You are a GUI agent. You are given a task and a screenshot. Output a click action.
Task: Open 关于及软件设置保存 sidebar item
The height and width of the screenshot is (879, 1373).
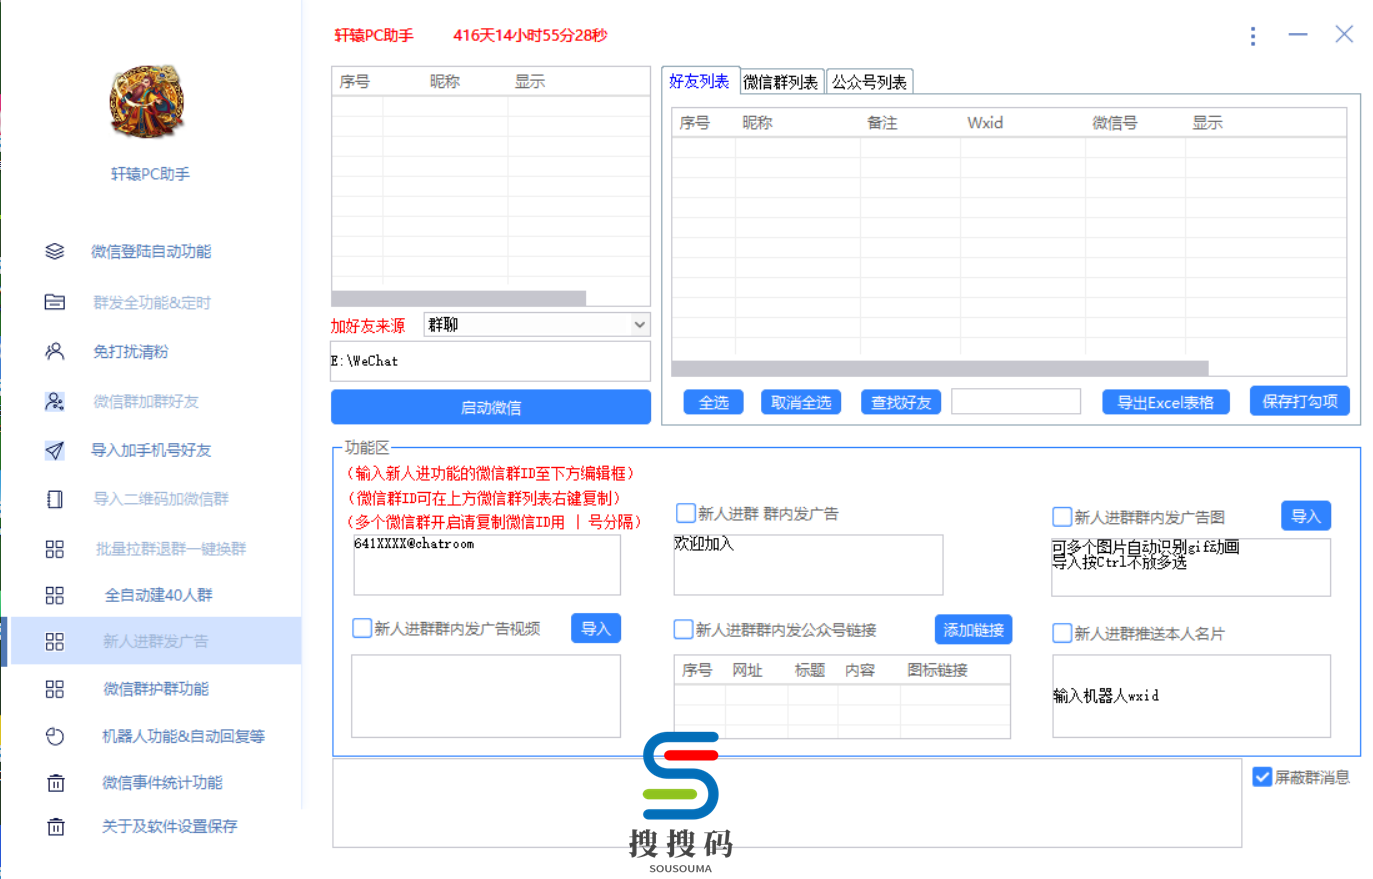(169, 826)
